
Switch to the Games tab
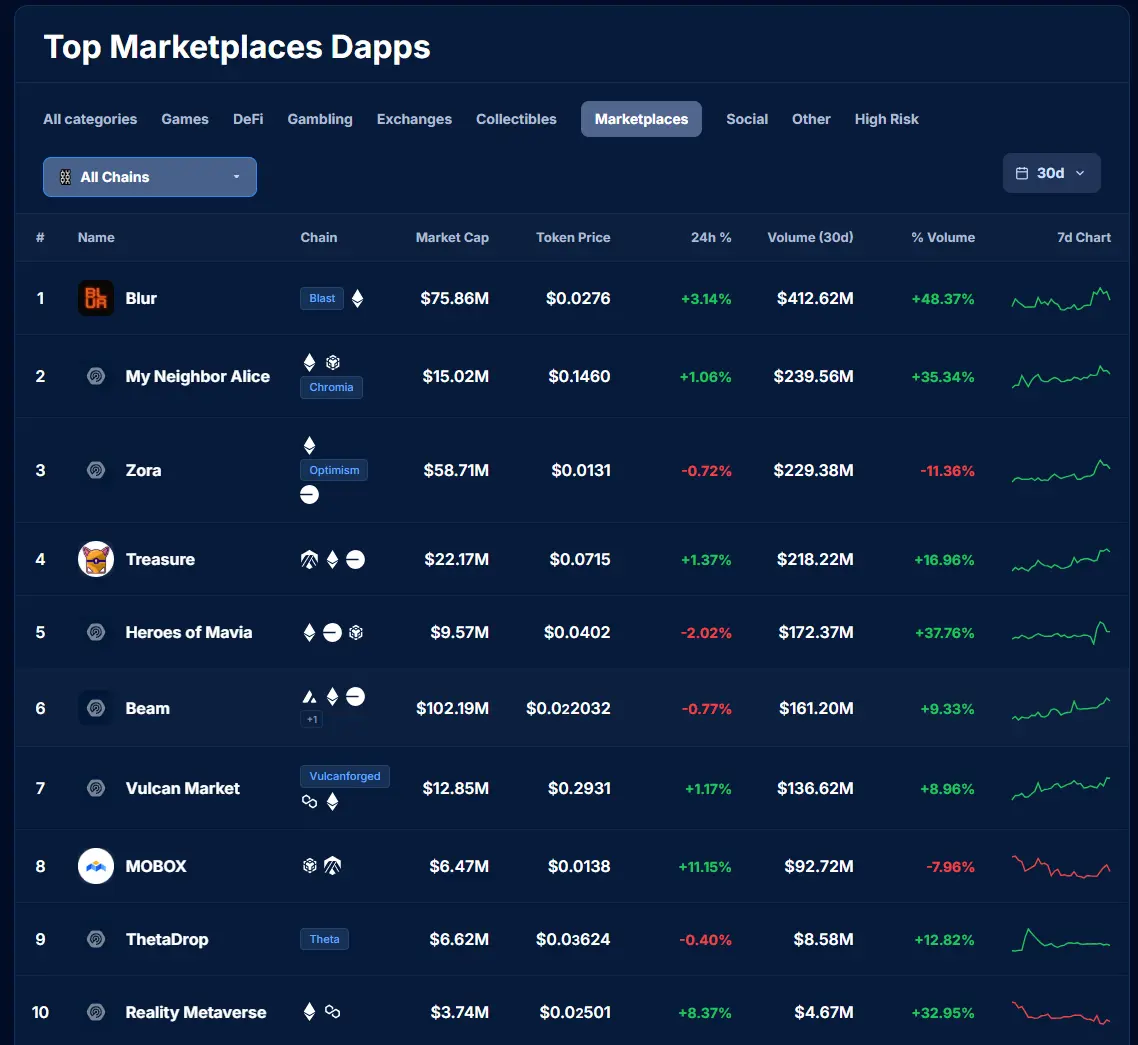(185, 119)
